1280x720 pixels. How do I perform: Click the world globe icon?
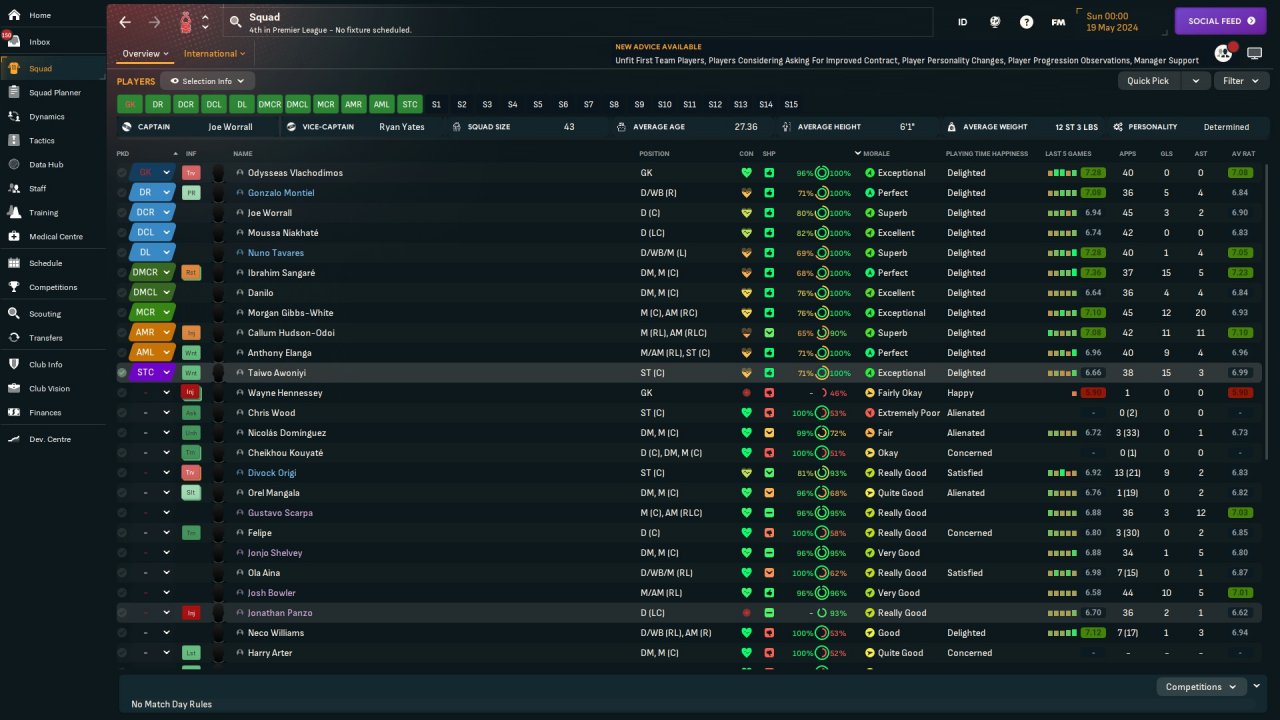pyautogui.click(x=995, y=22)
